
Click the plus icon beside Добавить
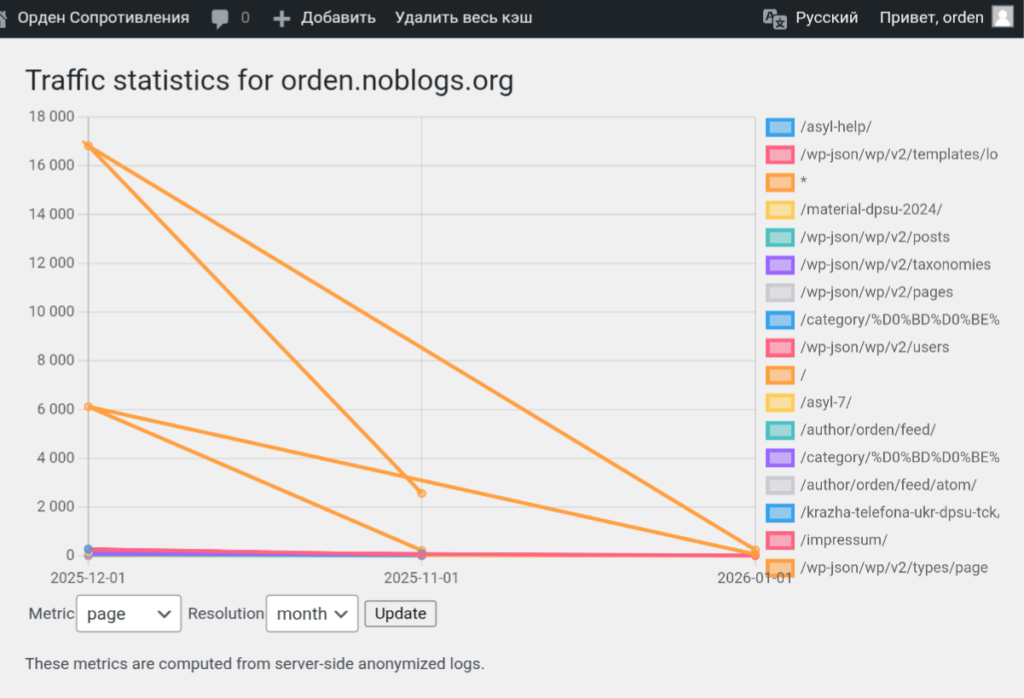(282, 18)
